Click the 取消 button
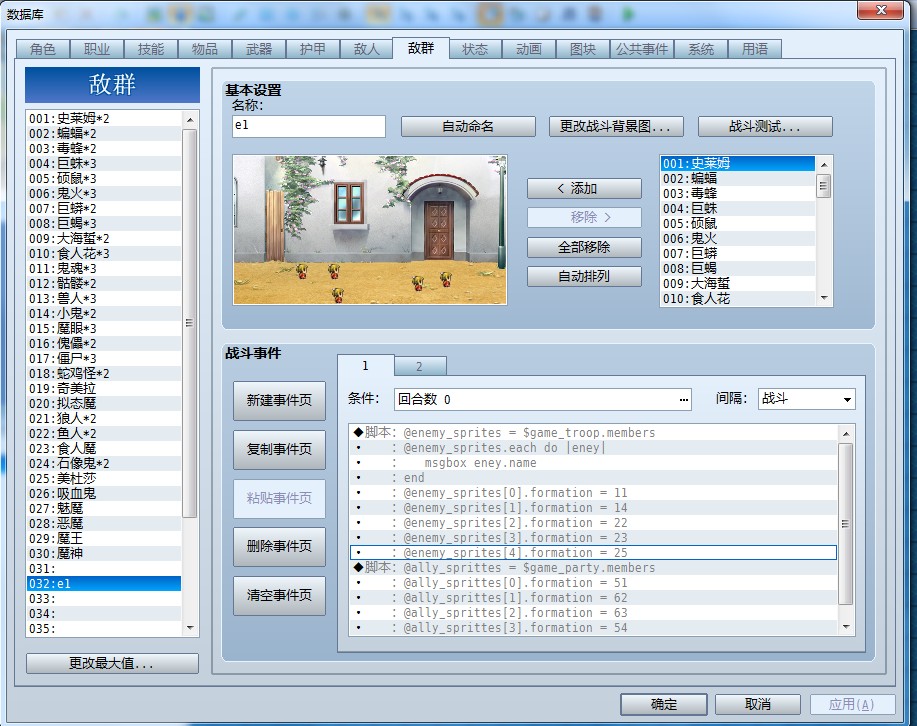This screenshot has width=917, height=726. pyautogui.click(x=758, y=704)
